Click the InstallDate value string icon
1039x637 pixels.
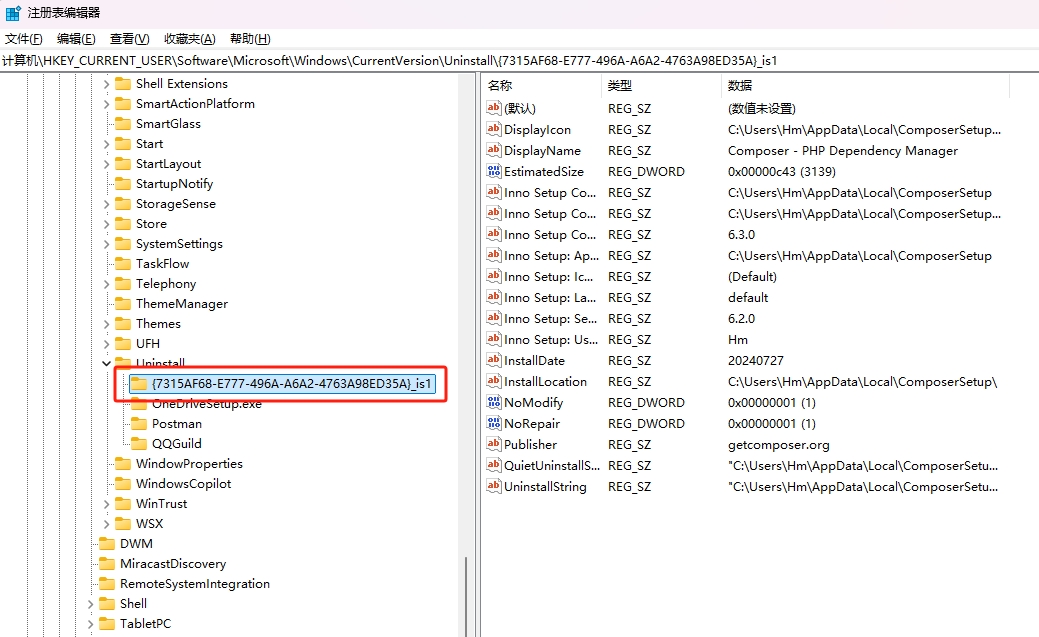(494, 360)
